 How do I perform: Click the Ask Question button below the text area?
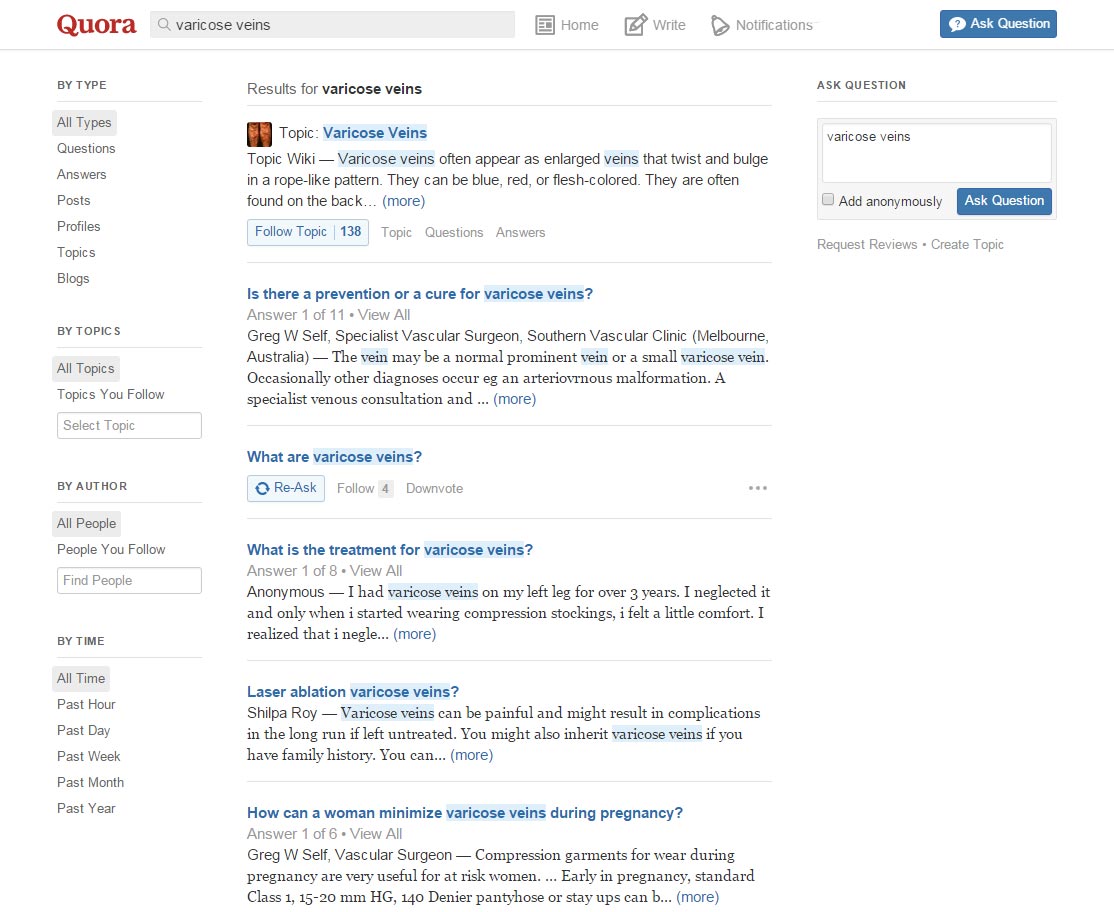coord(1004,201)
